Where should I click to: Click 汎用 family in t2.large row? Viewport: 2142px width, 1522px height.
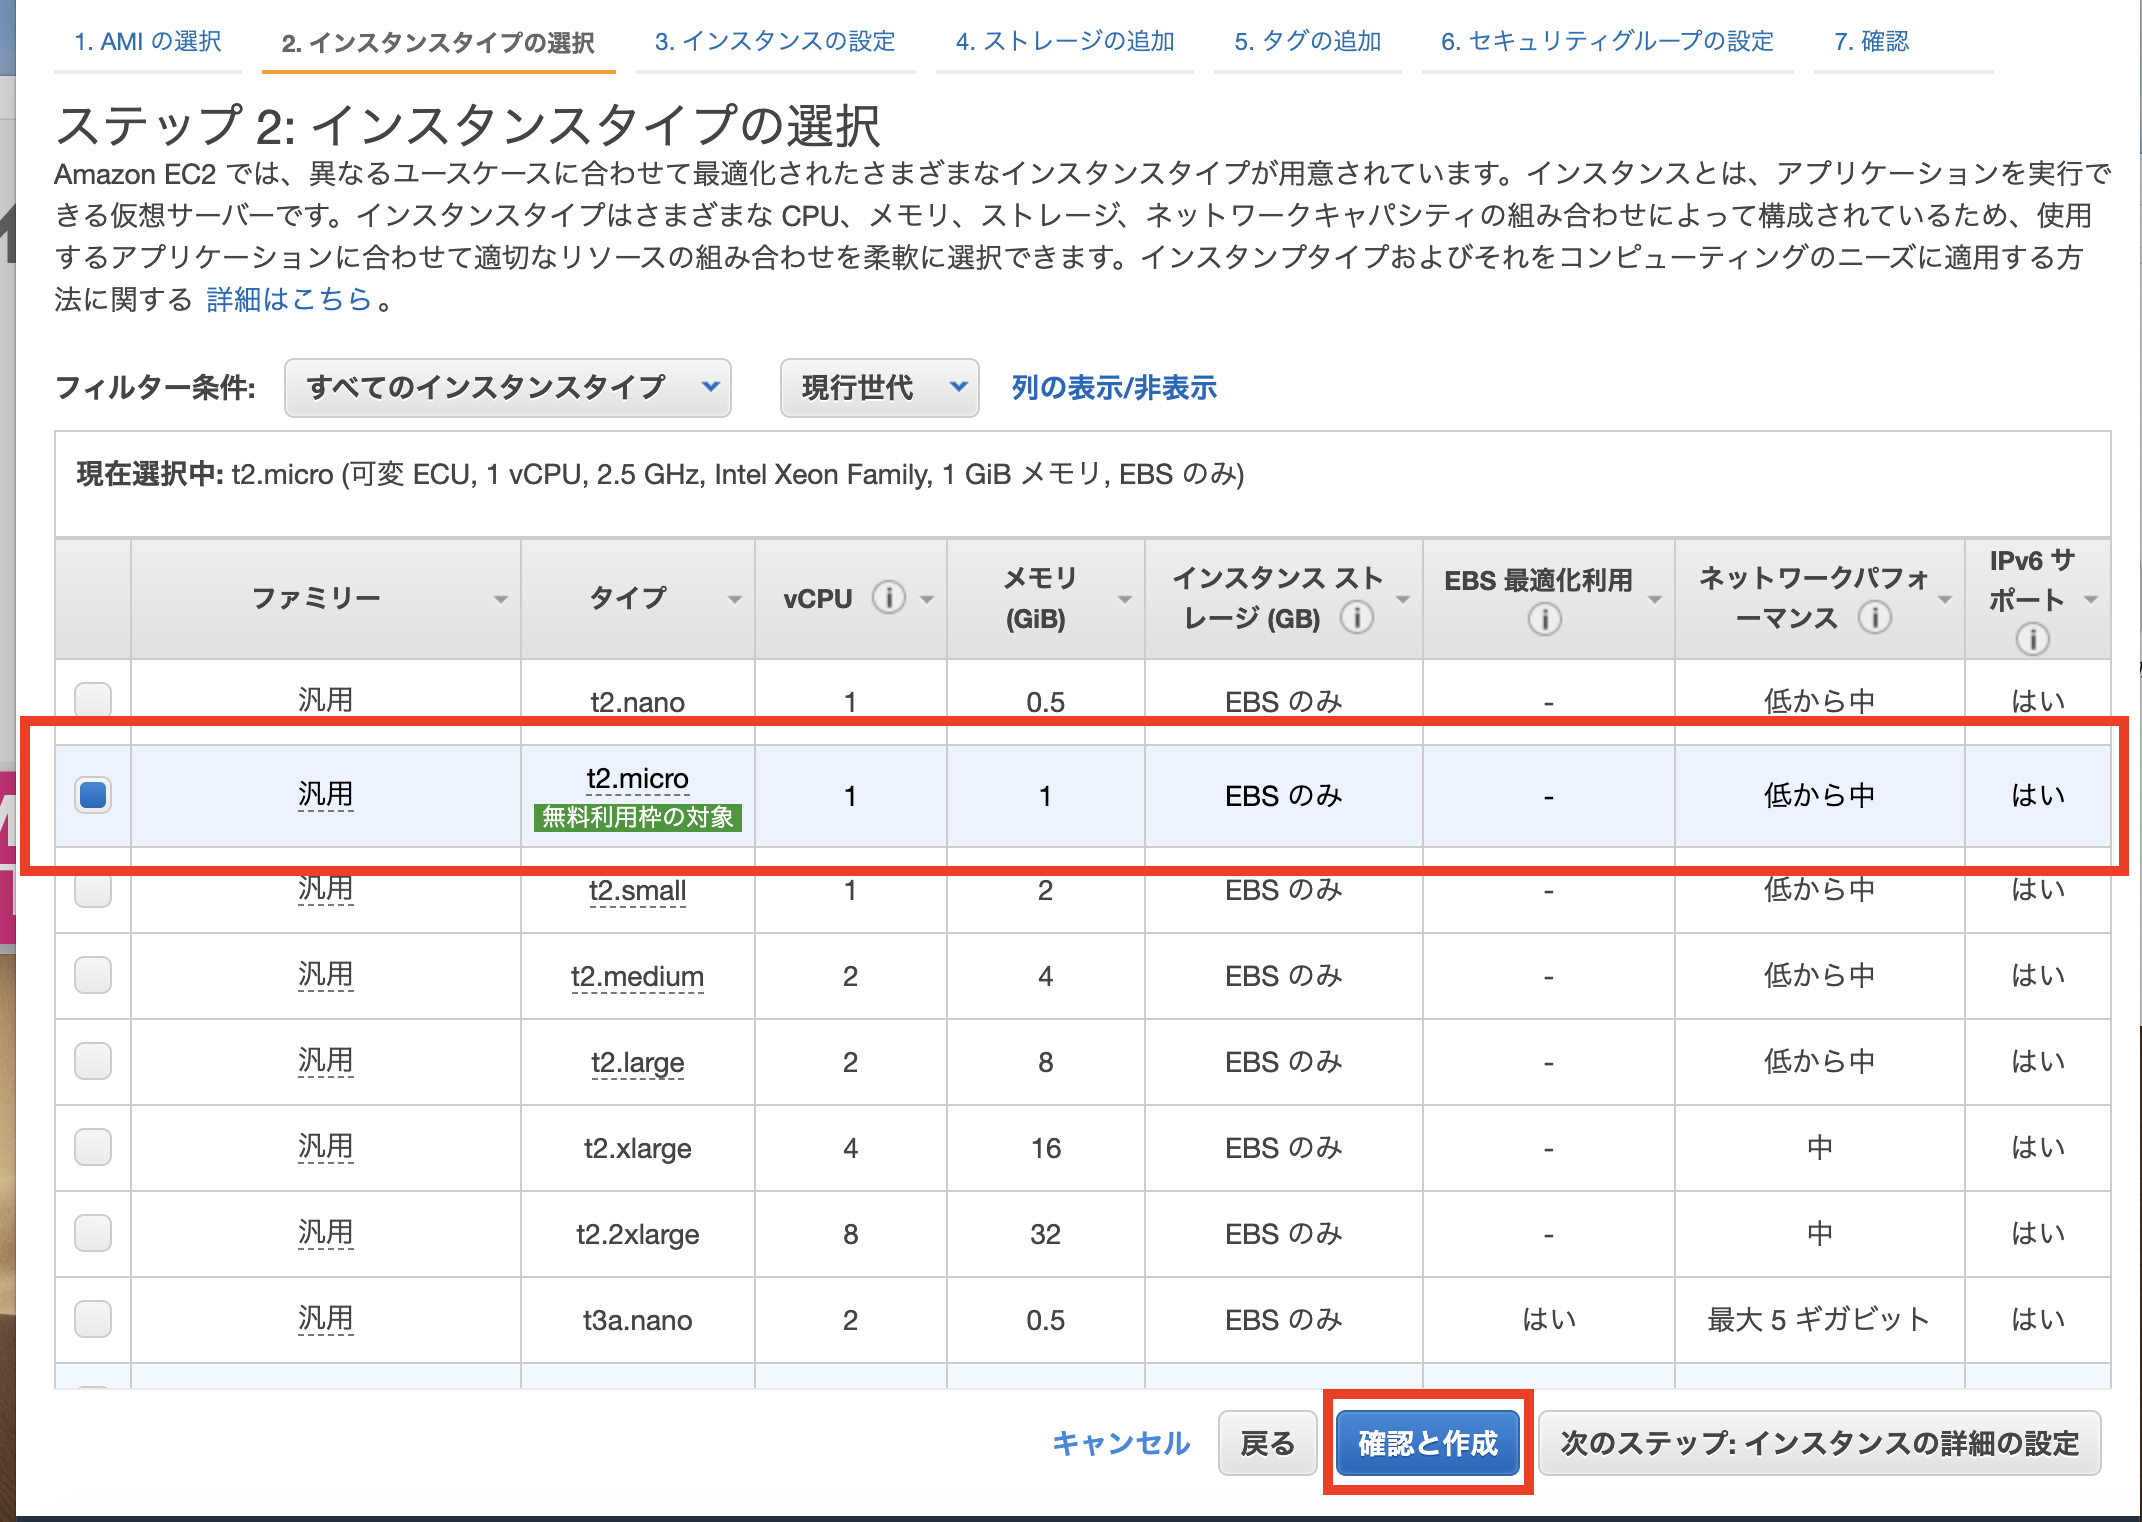point(326,1061)
